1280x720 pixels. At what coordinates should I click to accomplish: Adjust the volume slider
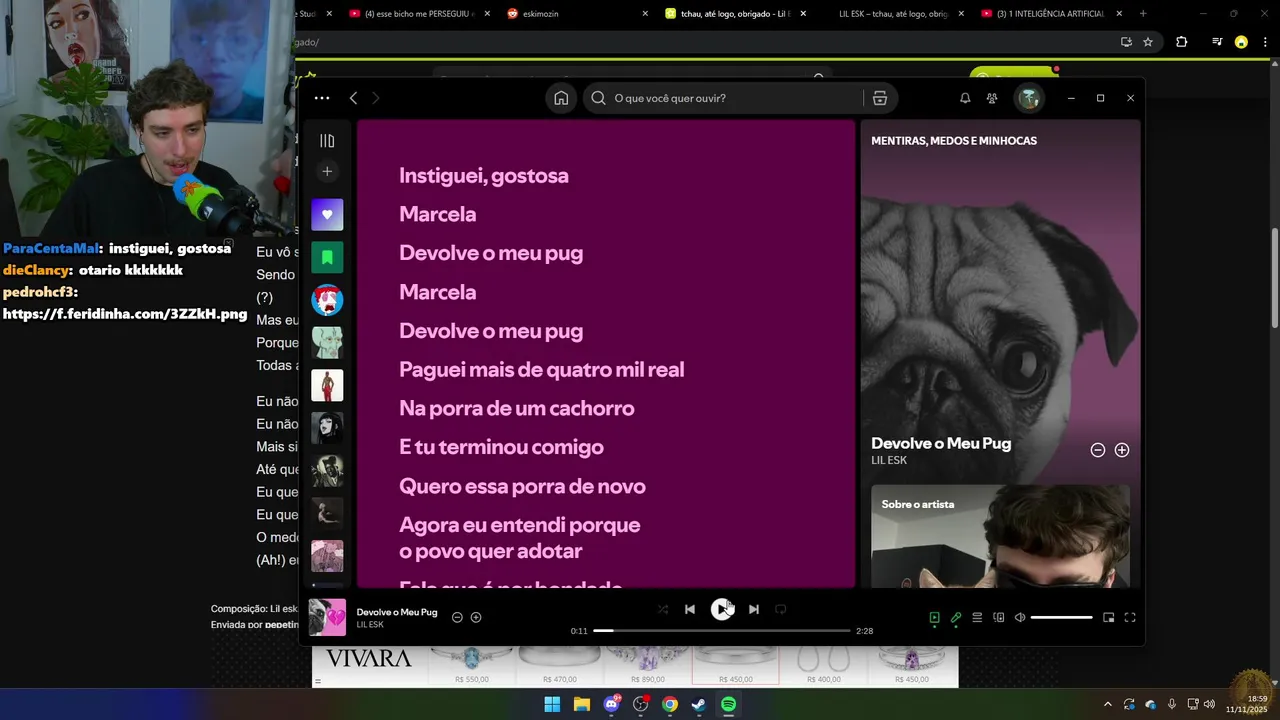pos(1062,618)
